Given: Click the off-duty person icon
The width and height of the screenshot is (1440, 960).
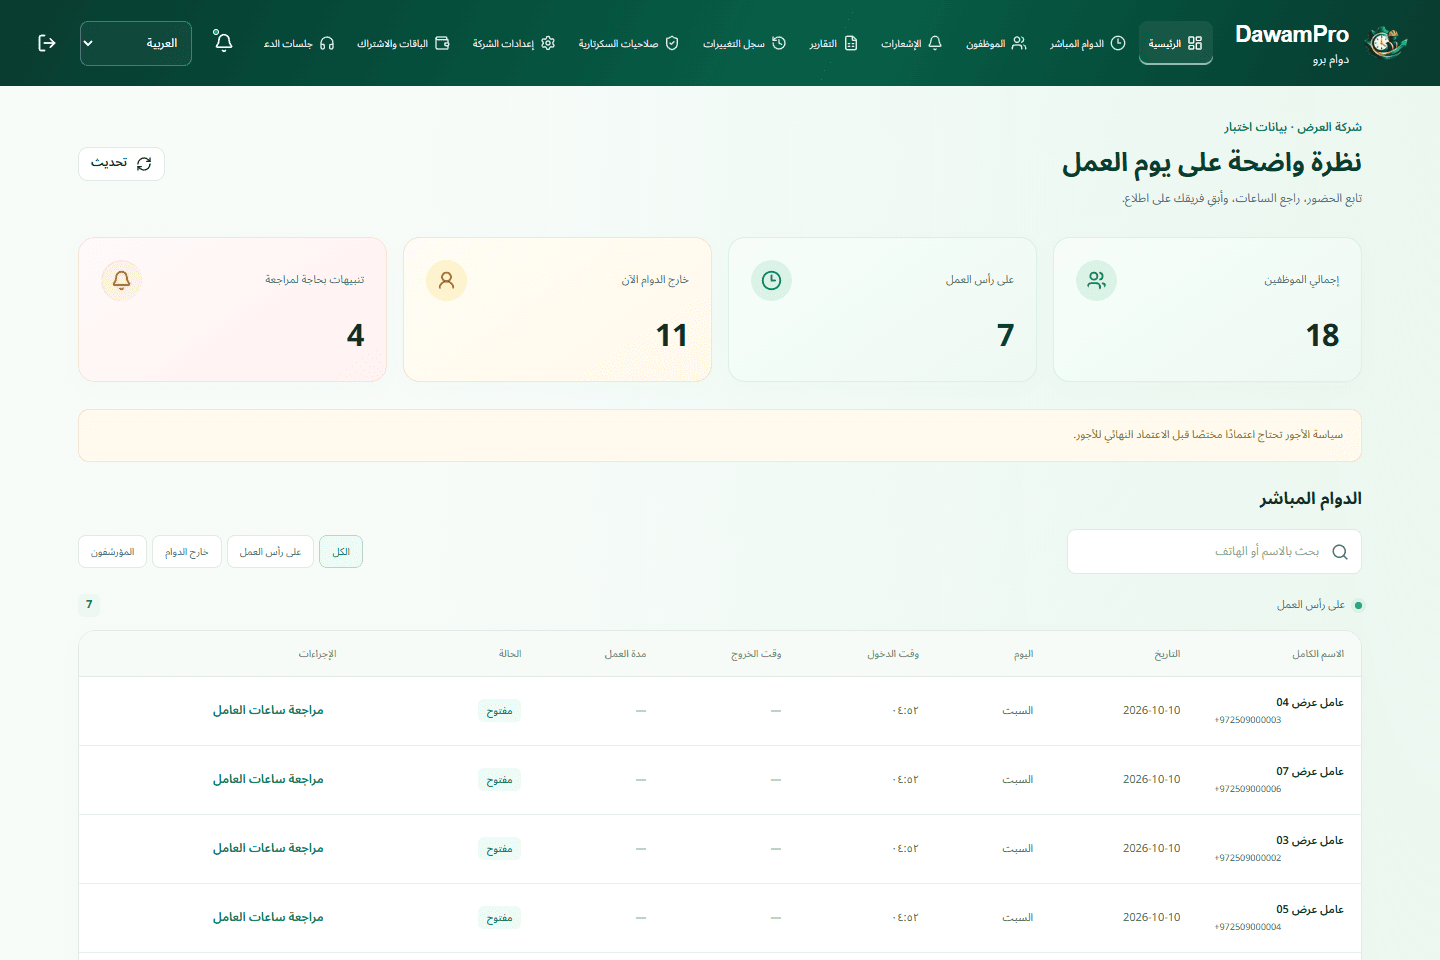Looking at the screenshot, I should pos(446,281).
